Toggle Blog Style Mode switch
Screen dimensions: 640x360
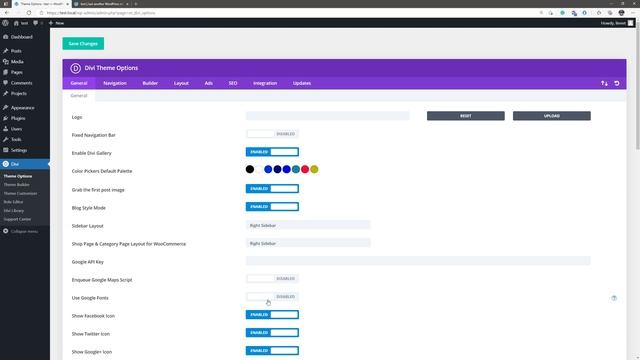(x=272, y=207)
